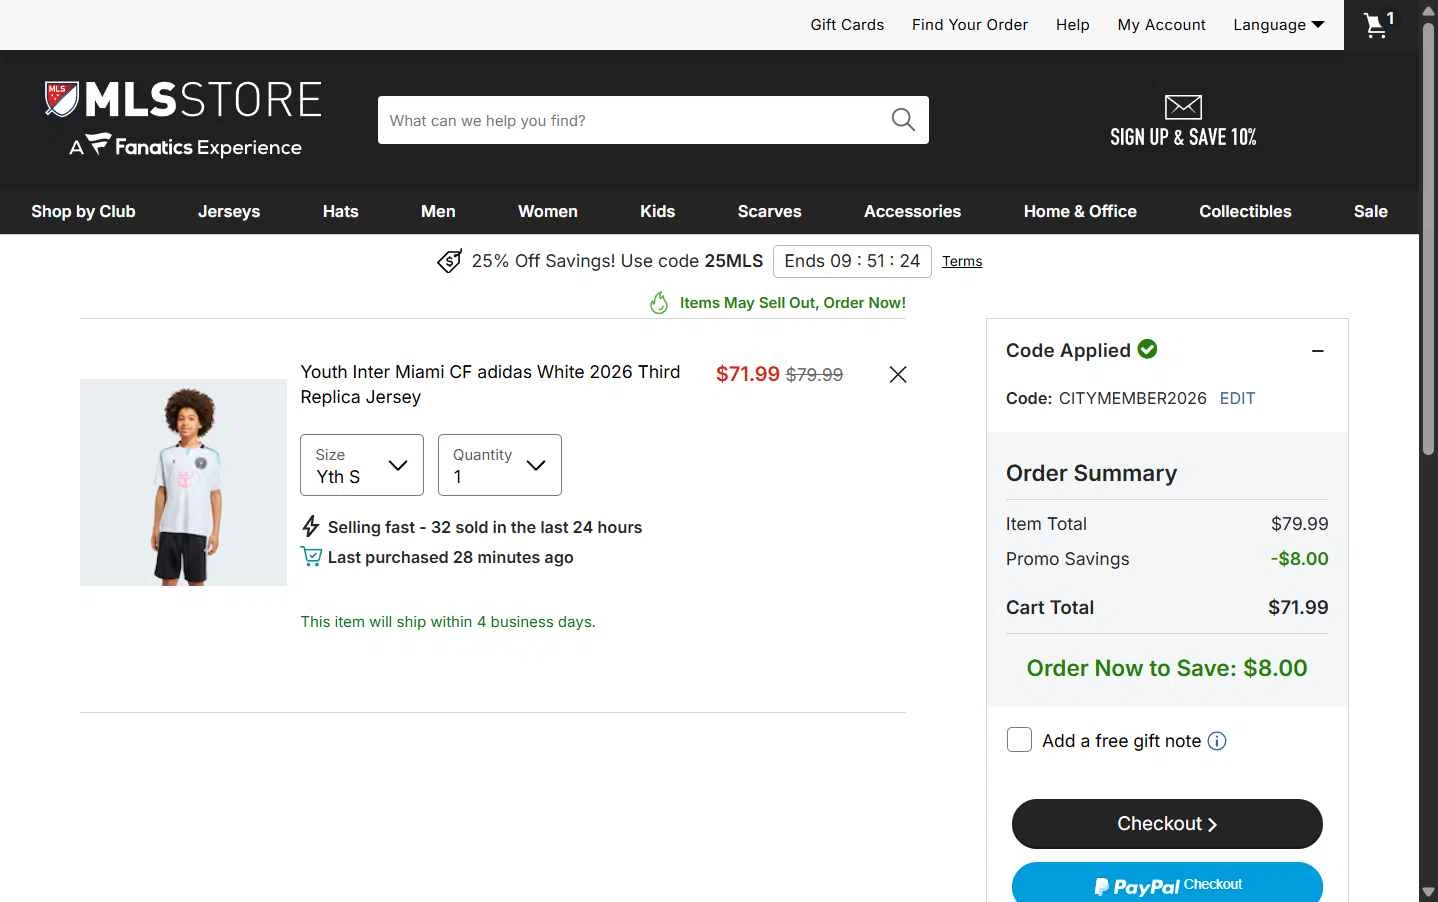Click the scrollbar down arrow
The width and height of the screenshot is (1438, 902).
pyautogui.click(x=1428, y=892)
